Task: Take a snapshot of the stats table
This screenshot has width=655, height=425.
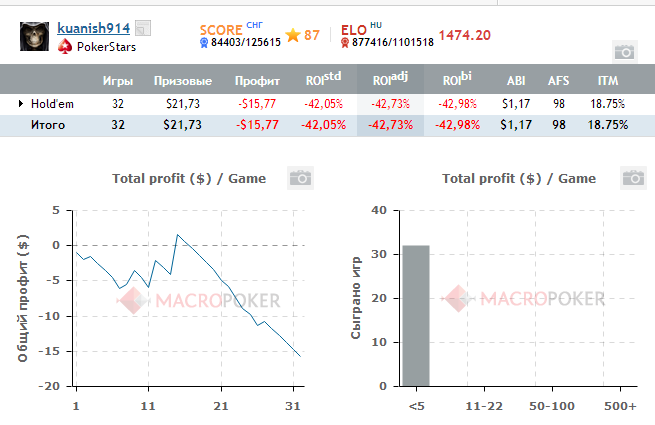Action: pyautogui.click(x=624, y=51)
